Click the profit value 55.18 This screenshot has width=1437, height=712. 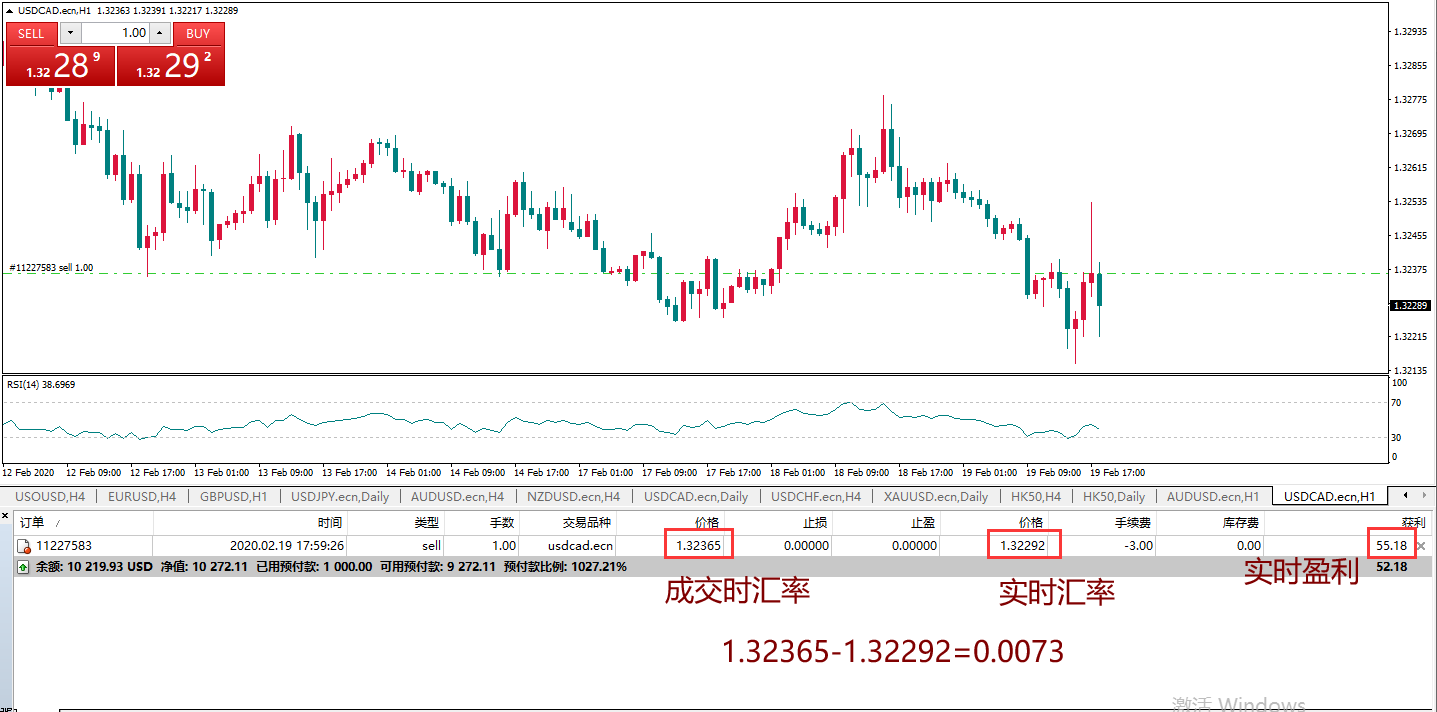pos(1391,546)
